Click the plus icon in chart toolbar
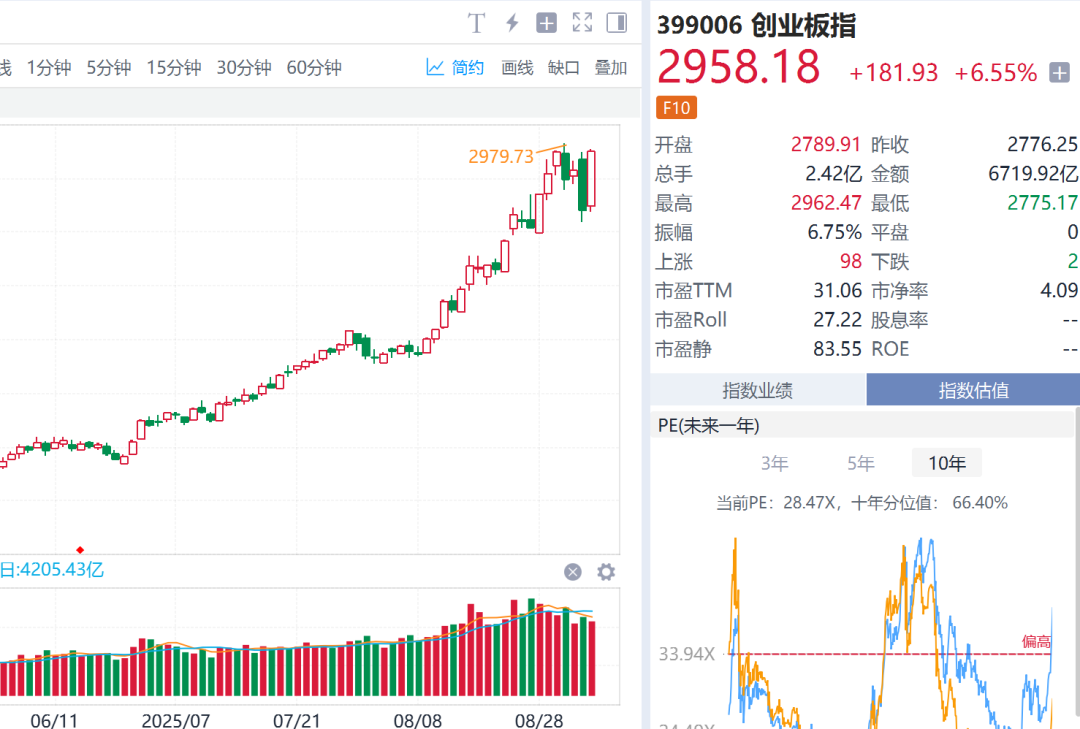The width and height of the screenshot is (1080, 729). click(547, 23)
